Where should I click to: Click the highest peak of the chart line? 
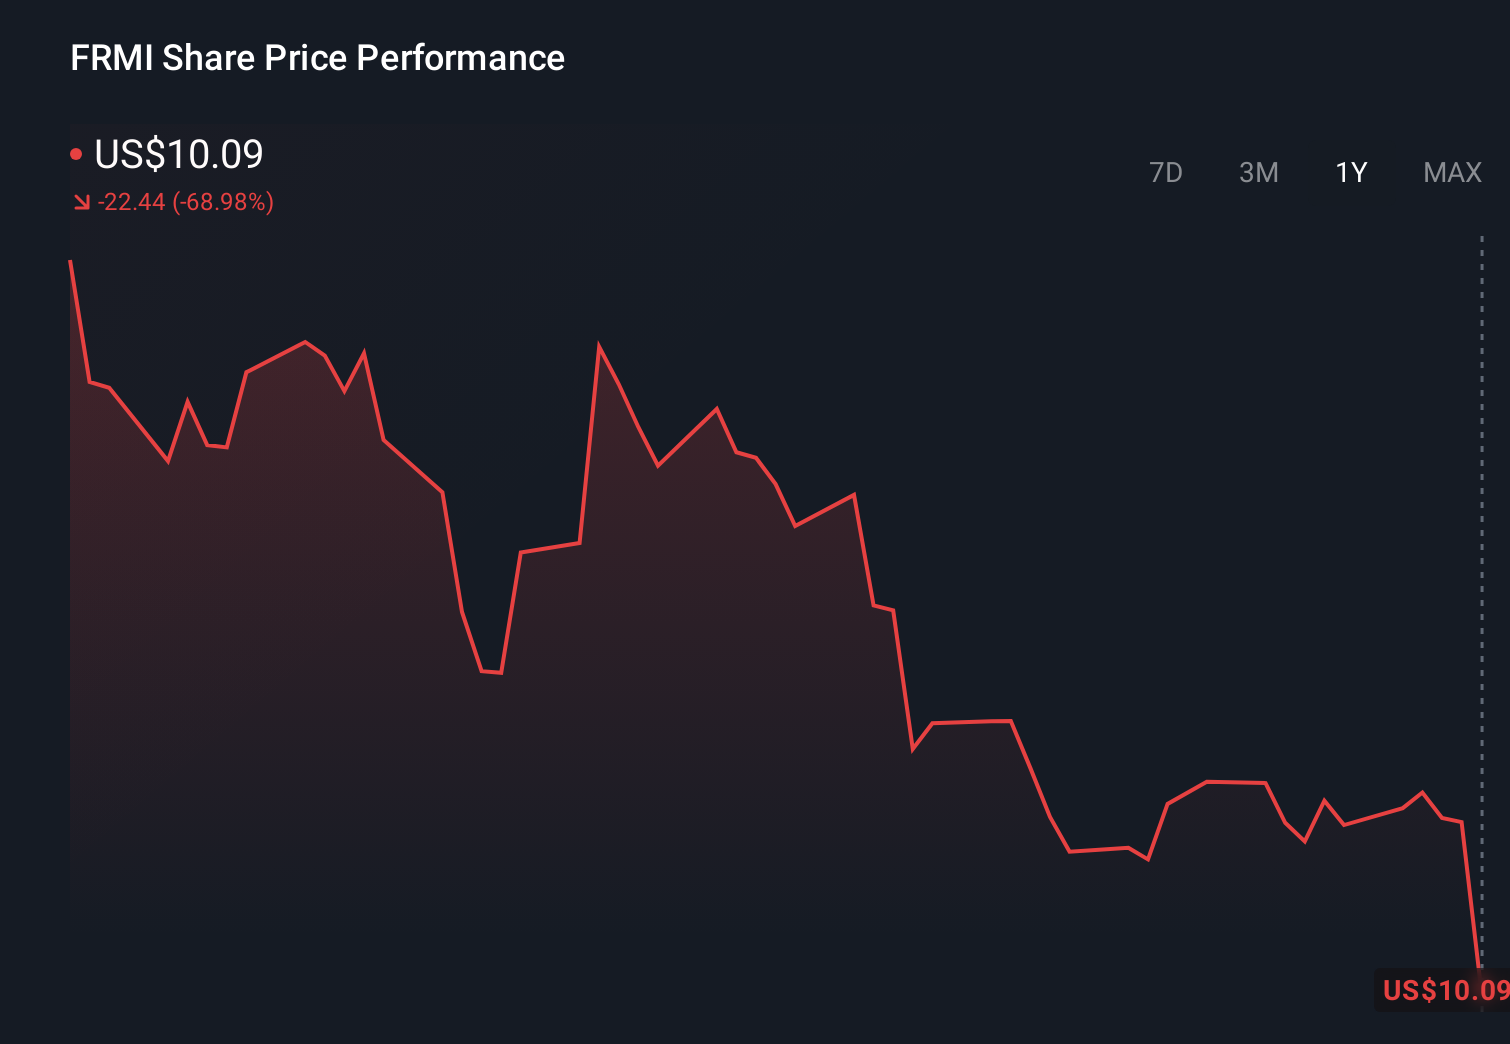click(70, 260)
